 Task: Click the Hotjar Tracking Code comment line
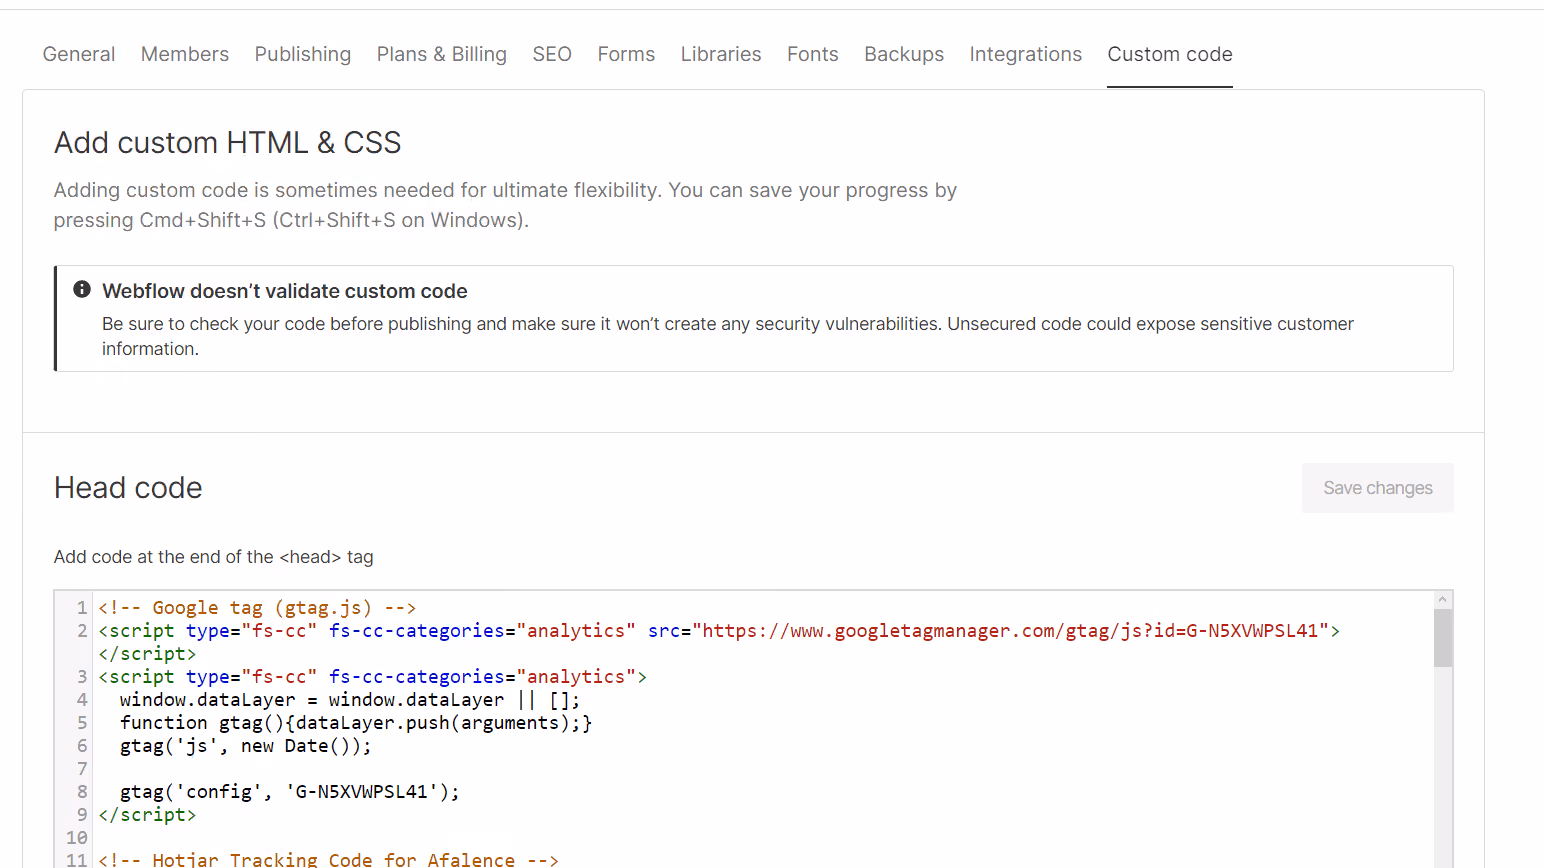[328, 859]
